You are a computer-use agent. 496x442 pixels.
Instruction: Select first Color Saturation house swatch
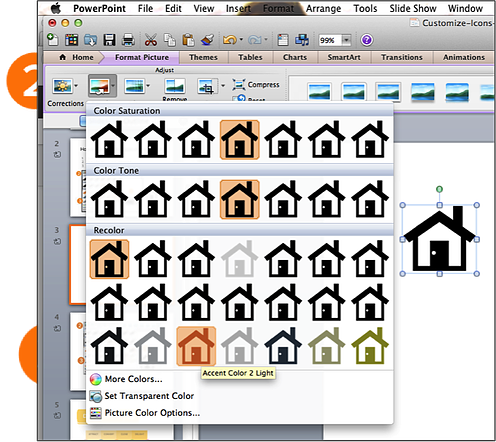109,140
